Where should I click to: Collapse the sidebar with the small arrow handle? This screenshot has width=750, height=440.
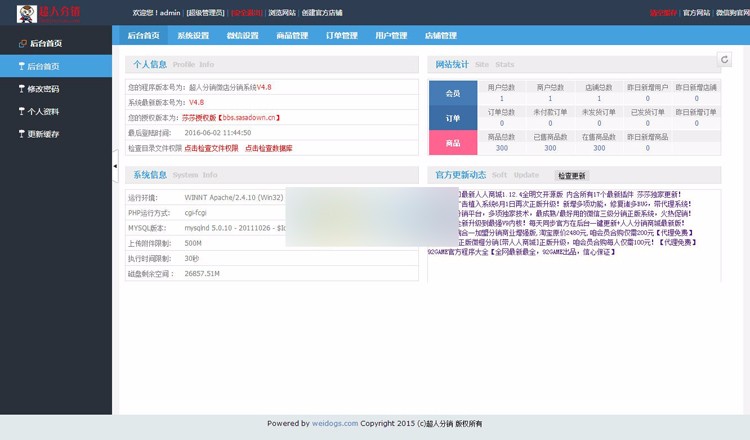pyautogui.click(x=115, y=166)
